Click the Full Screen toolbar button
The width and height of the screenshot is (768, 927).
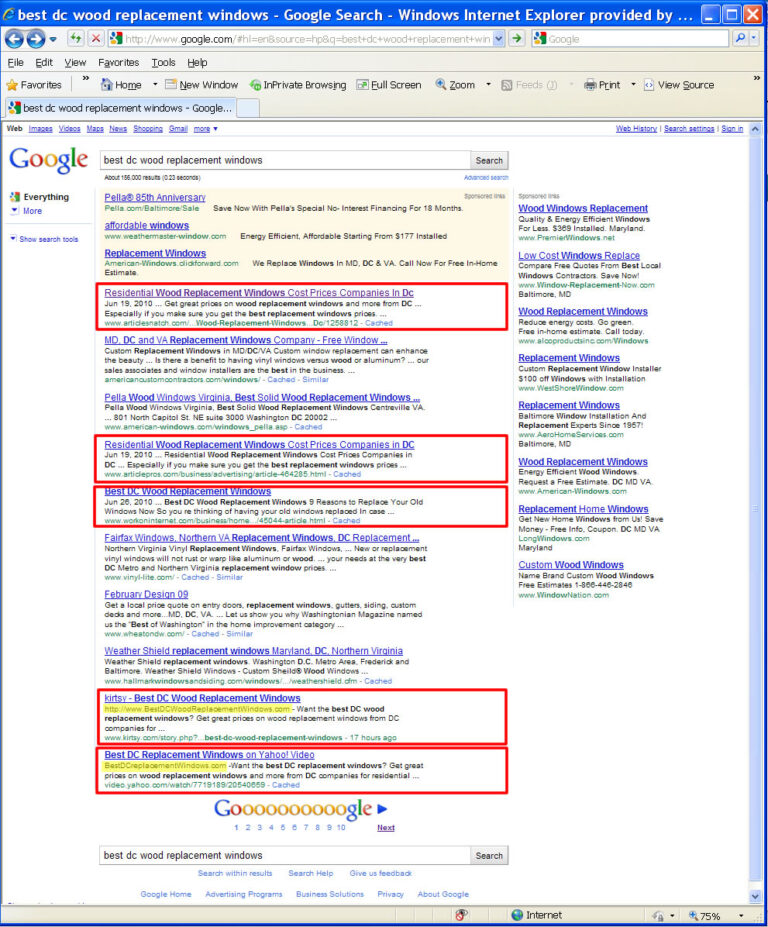[389, 85]
